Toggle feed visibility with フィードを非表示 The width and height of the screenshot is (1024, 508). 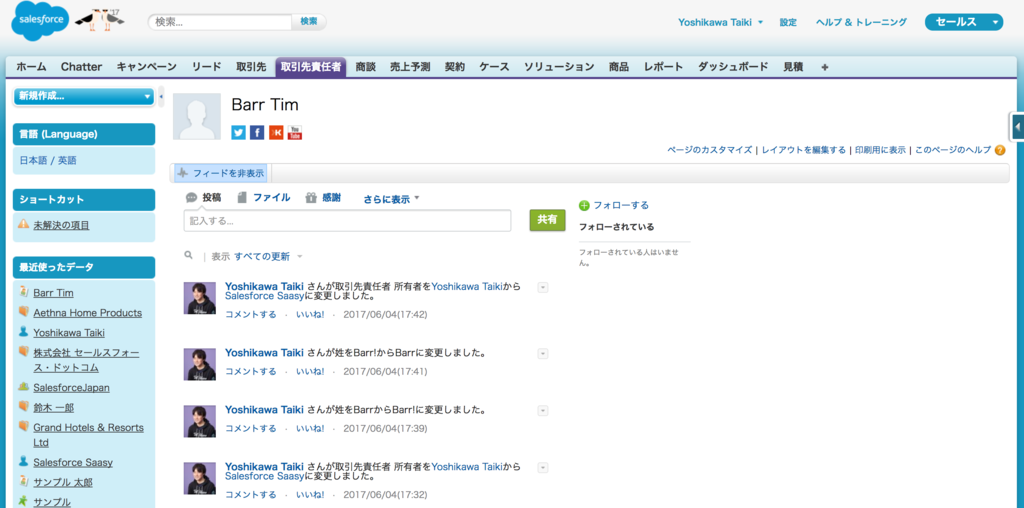pos(221,174)
